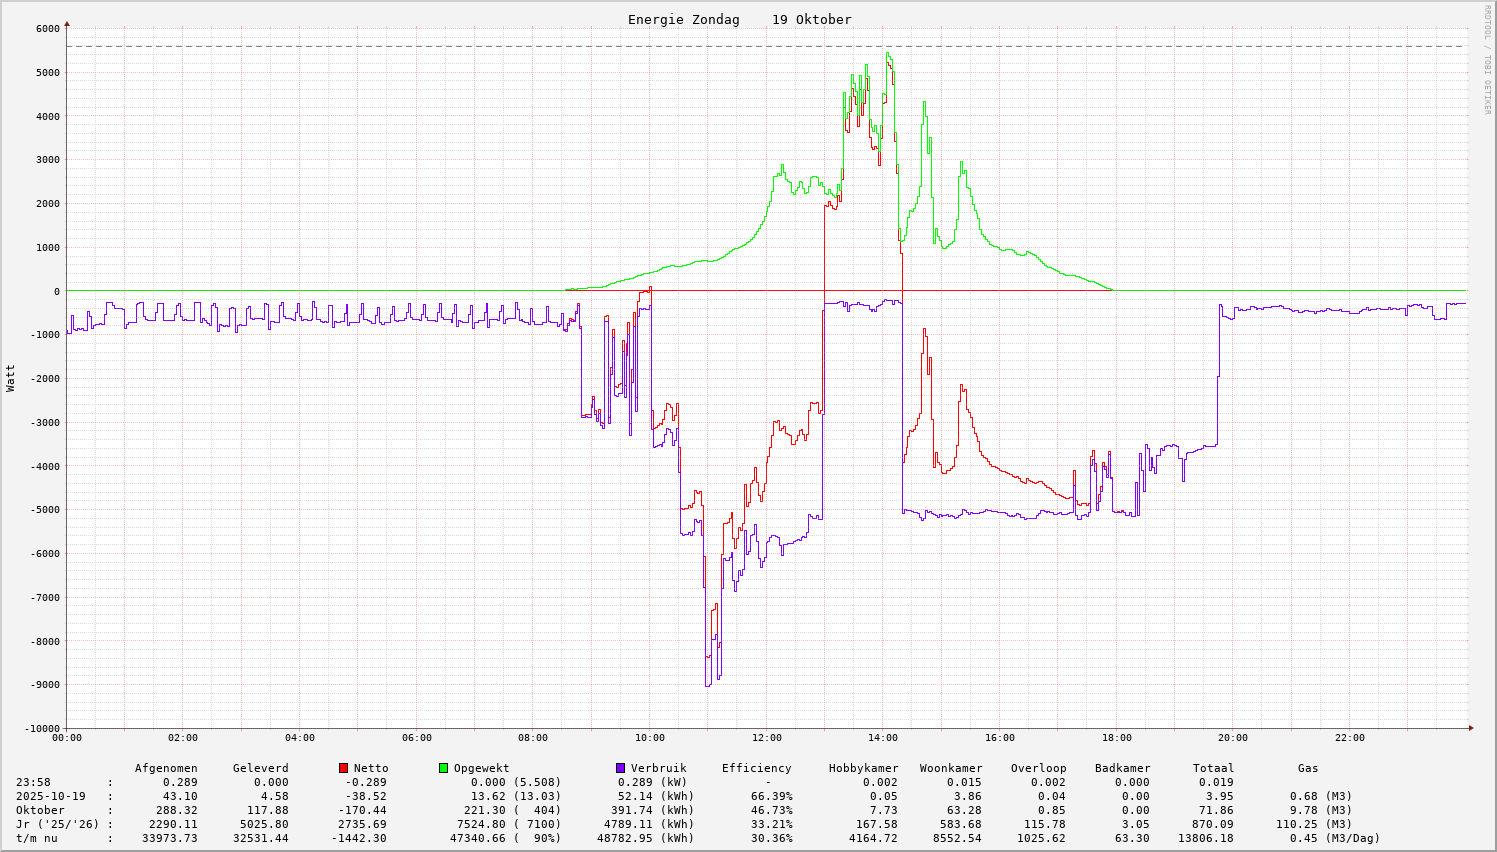
Task: Click the 'Hobbykamer' column header
Action: [863, 768]
